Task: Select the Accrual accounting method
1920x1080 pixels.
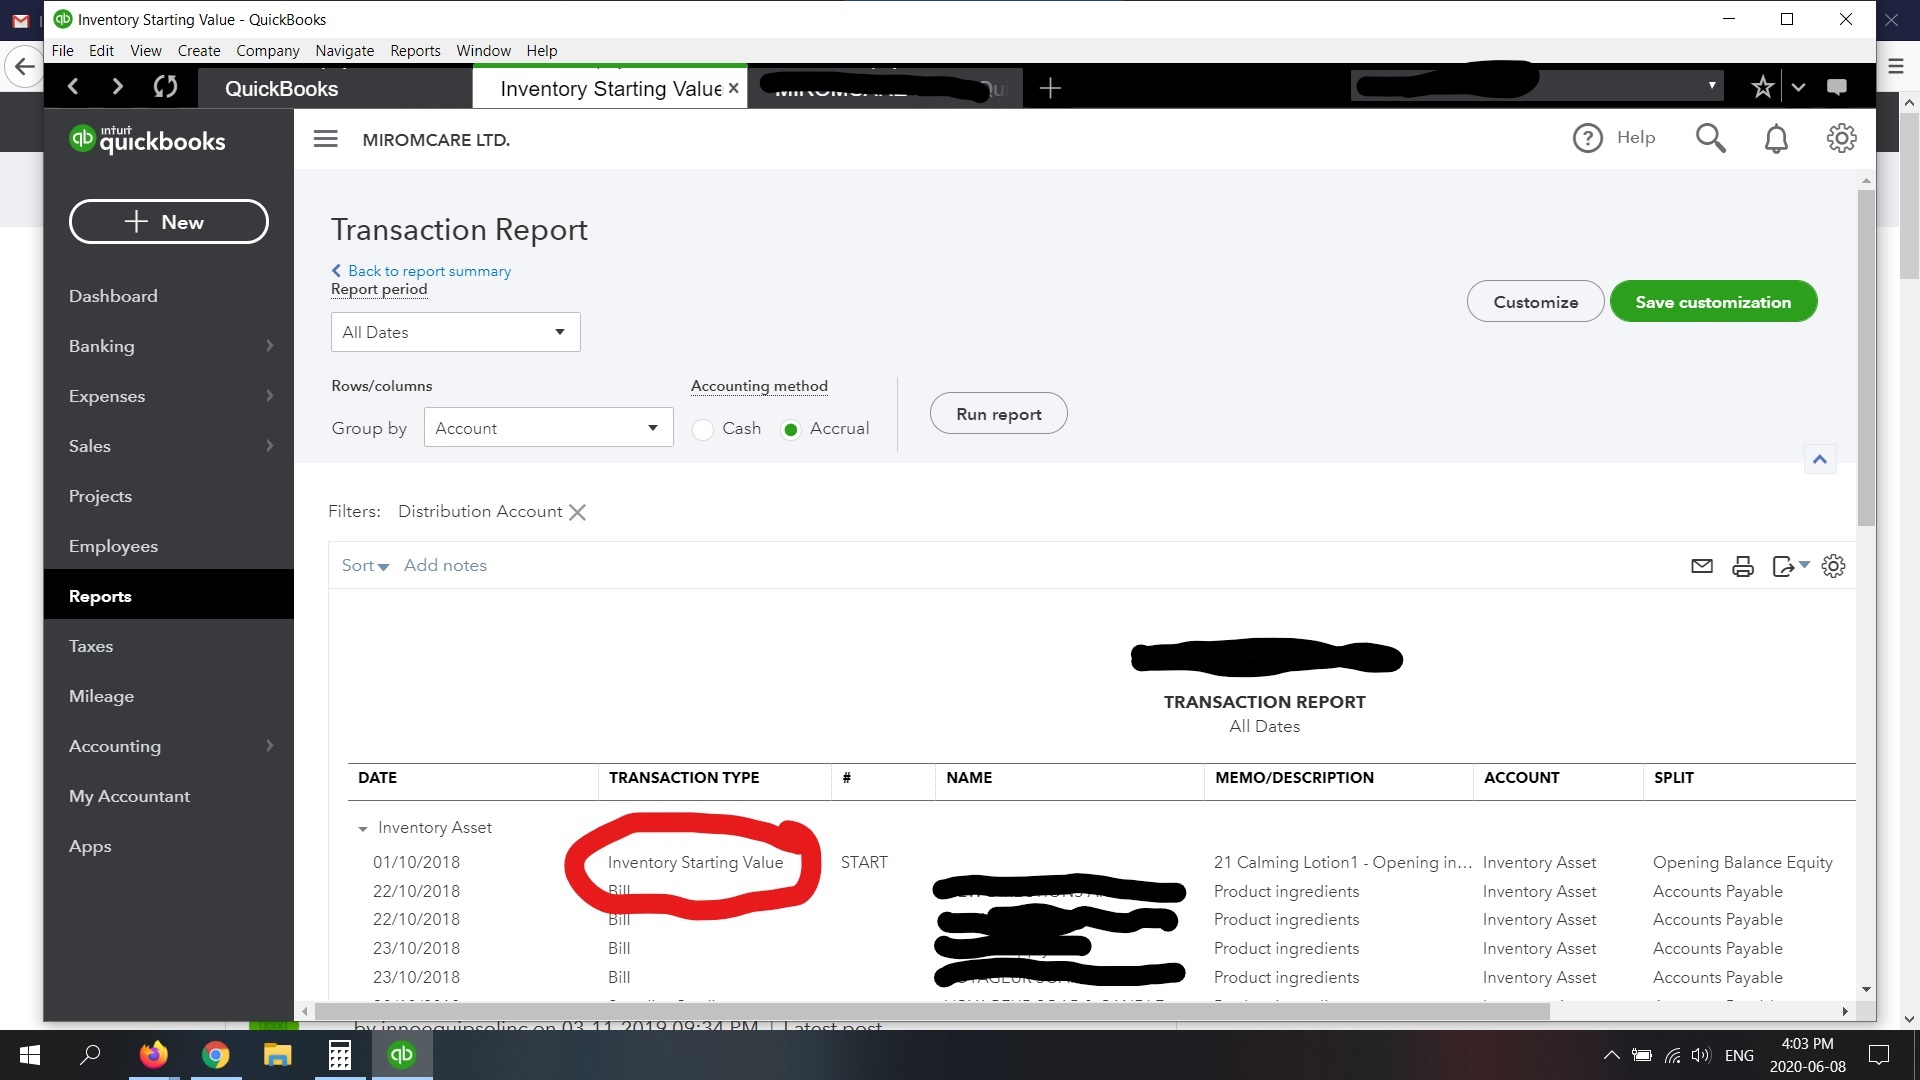Action: tap(791, 429)
